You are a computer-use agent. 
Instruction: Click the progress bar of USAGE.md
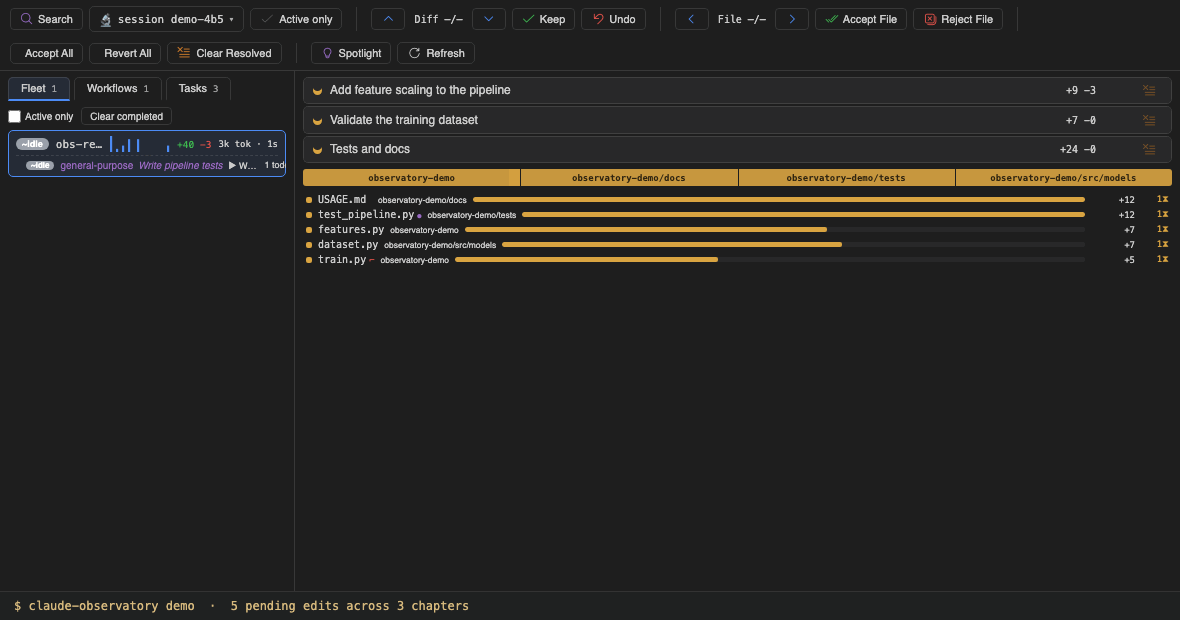click(x=779, y=199)
